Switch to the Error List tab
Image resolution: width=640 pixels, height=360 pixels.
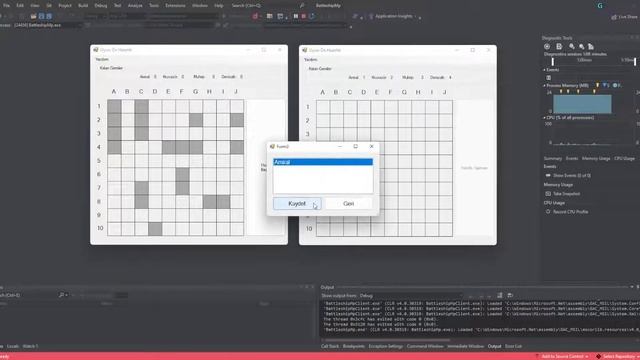(513, 346)
